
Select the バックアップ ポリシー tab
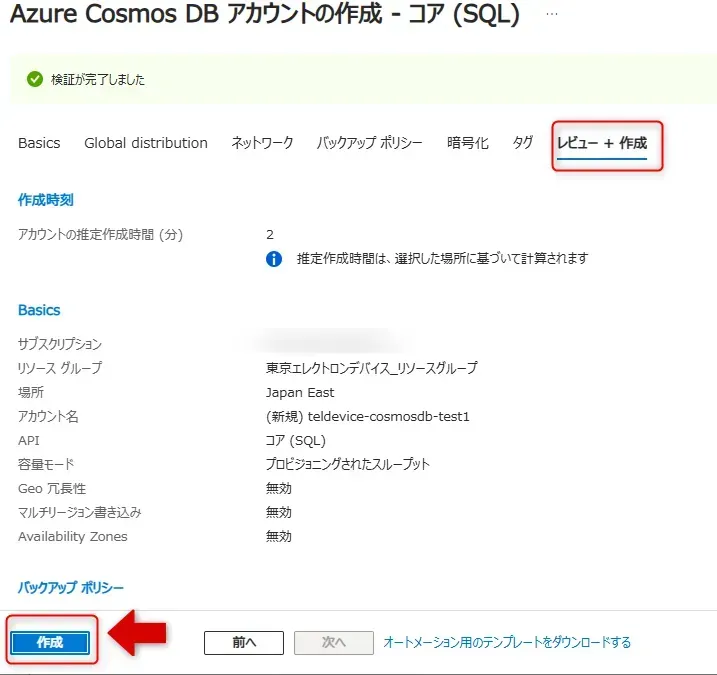pos(370,143)
